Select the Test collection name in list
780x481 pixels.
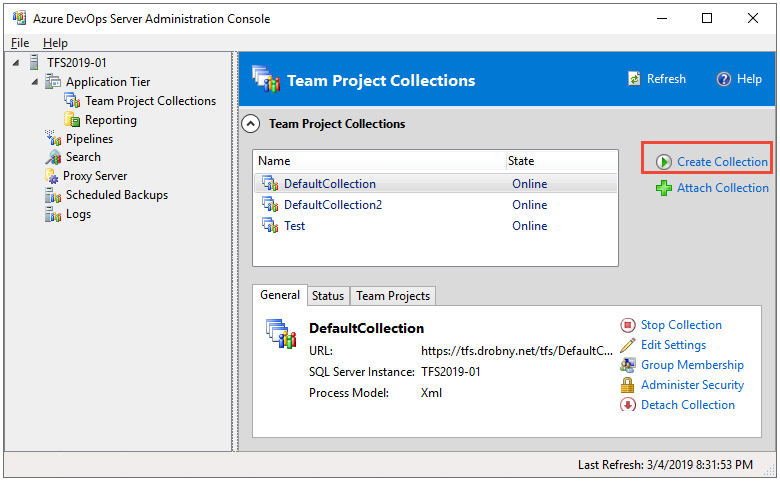294,226
